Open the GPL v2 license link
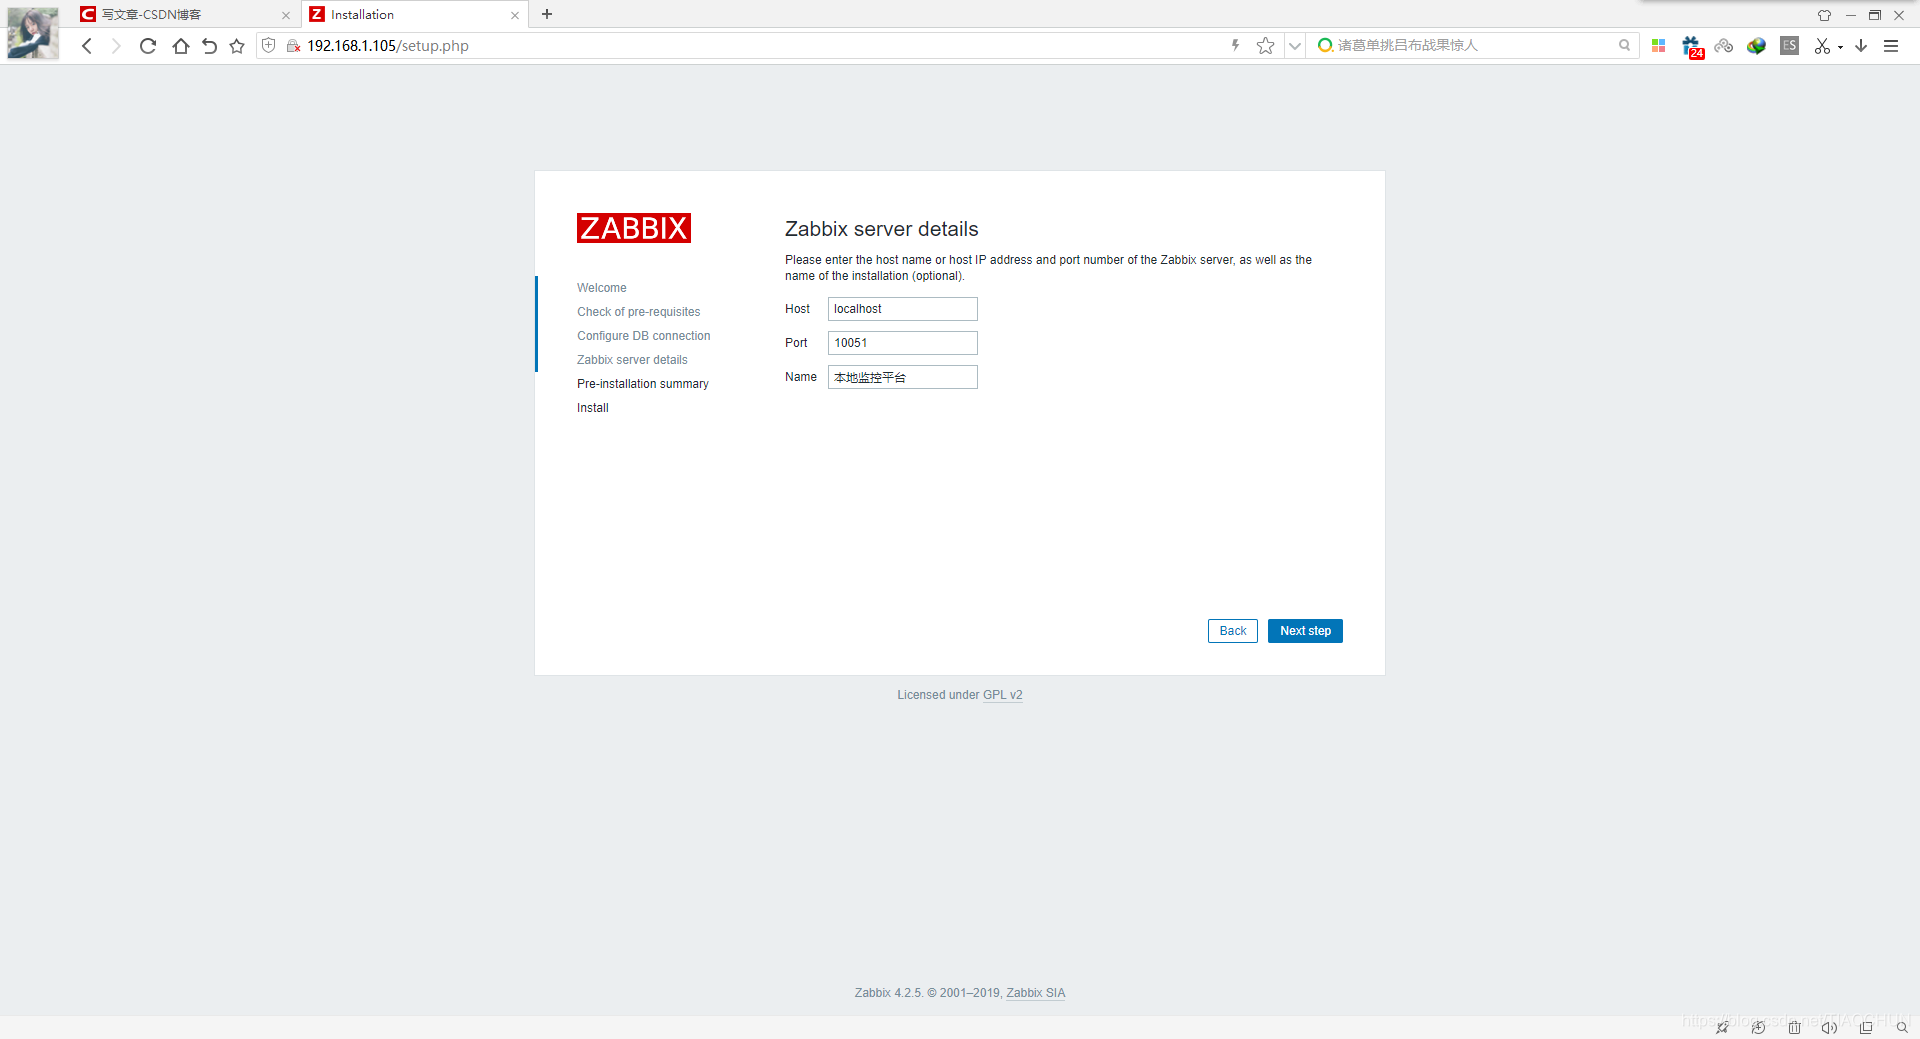1920x1039 pixels. pos(1002,695)
